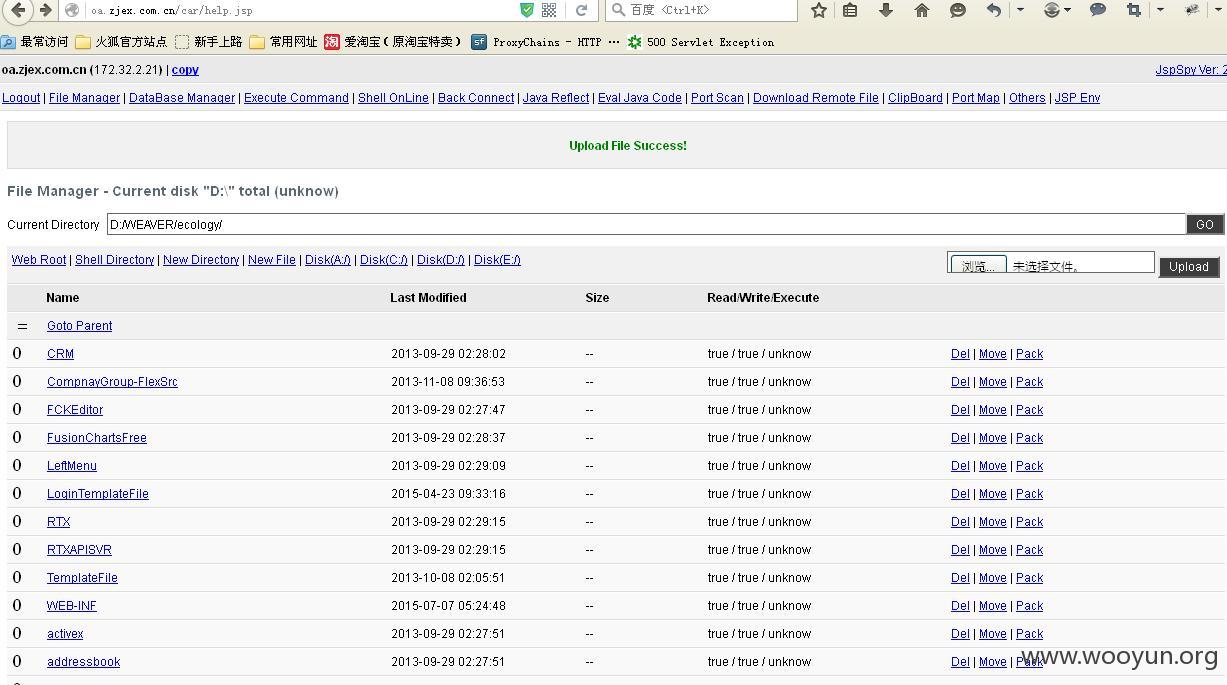Click the Upload button
Screen dimensions: 1227x685
[x=1189, y=267]
